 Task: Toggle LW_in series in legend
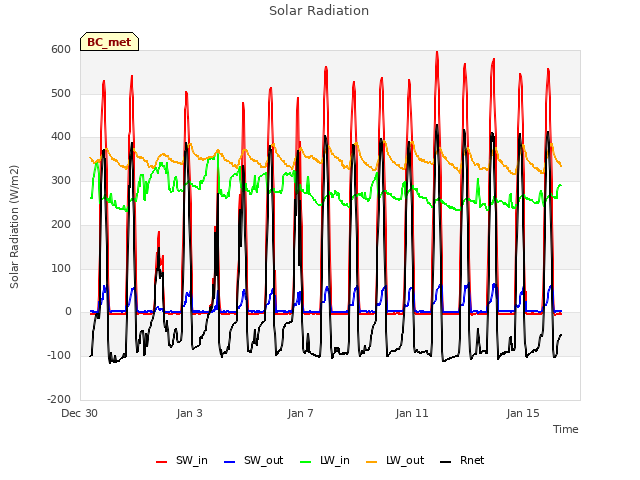click(x=325, y=460)
